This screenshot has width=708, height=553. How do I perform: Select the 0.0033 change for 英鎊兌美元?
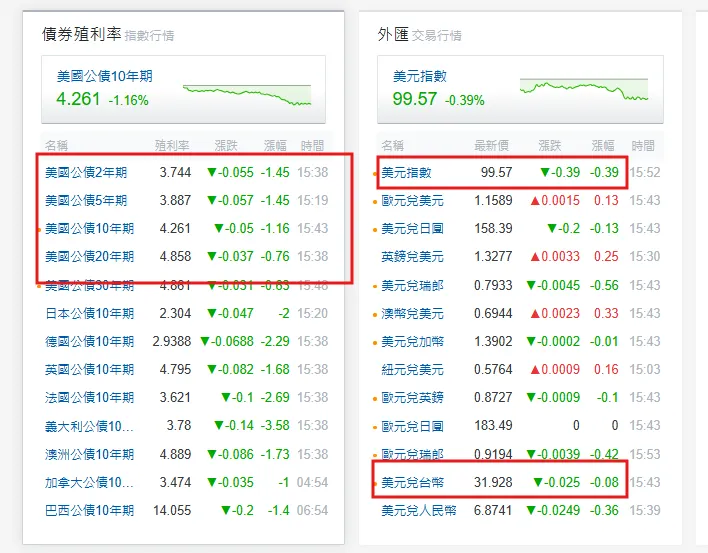[555, 256]
